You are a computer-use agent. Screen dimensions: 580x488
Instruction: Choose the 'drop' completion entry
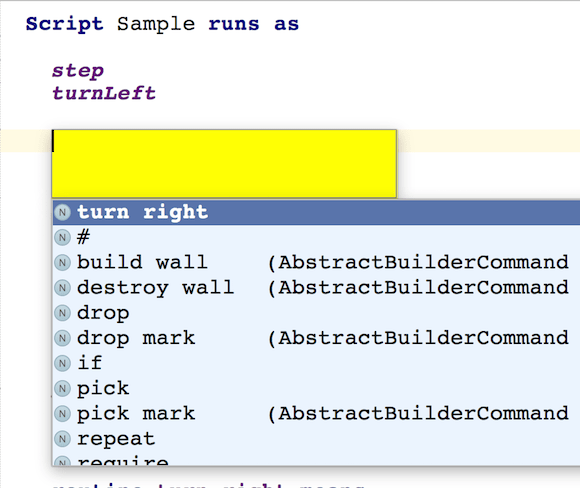click(316, 313)
